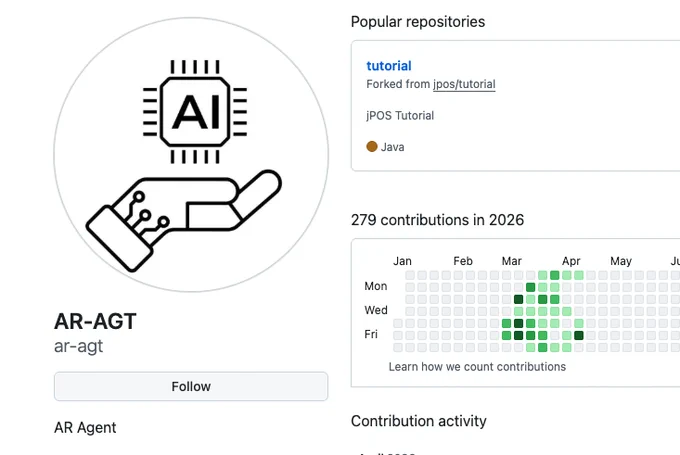Select the only medium green Monday contribution cell

[530, 287]
